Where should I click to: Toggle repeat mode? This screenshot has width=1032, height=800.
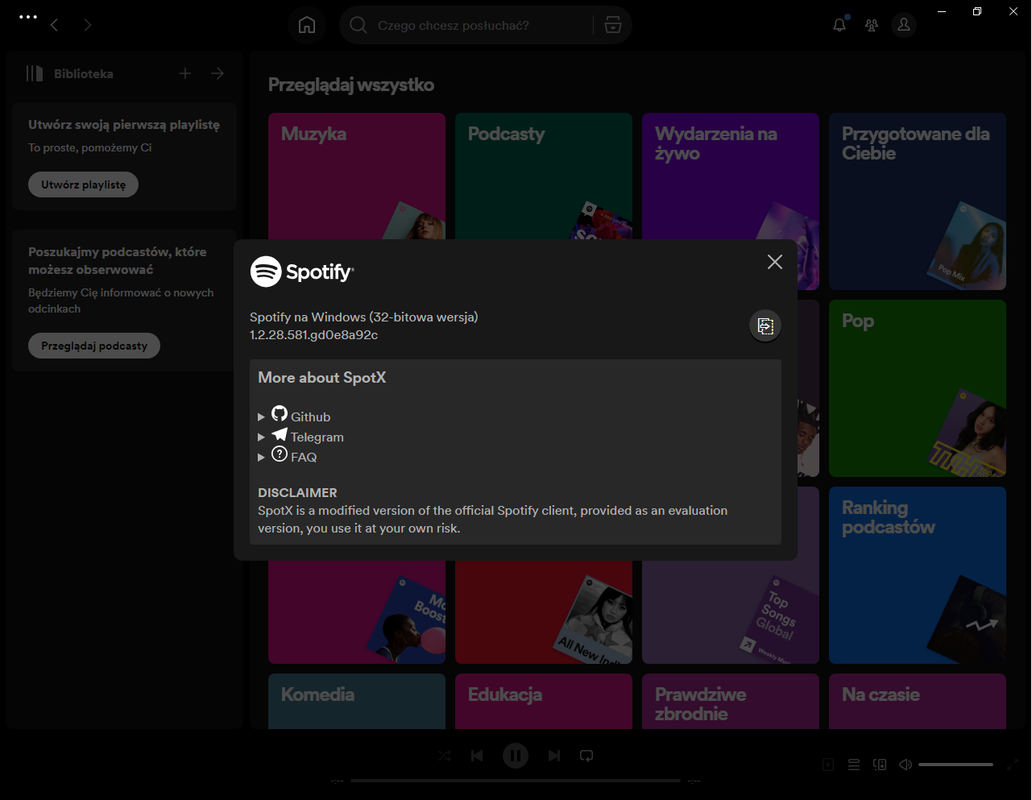[586, 756]
